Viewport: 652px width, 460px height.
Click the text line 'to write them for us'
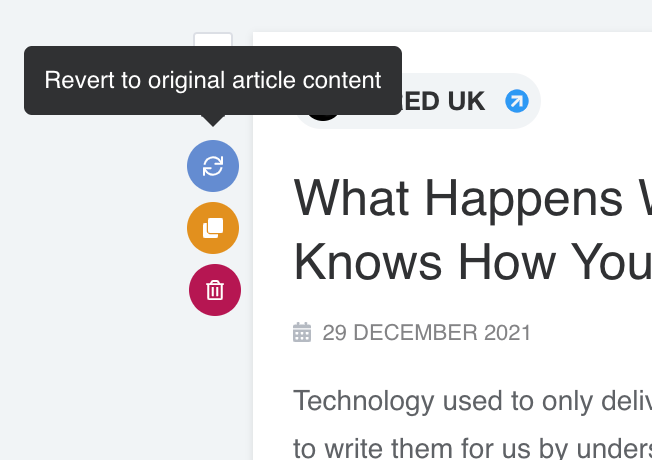(470, 445)
